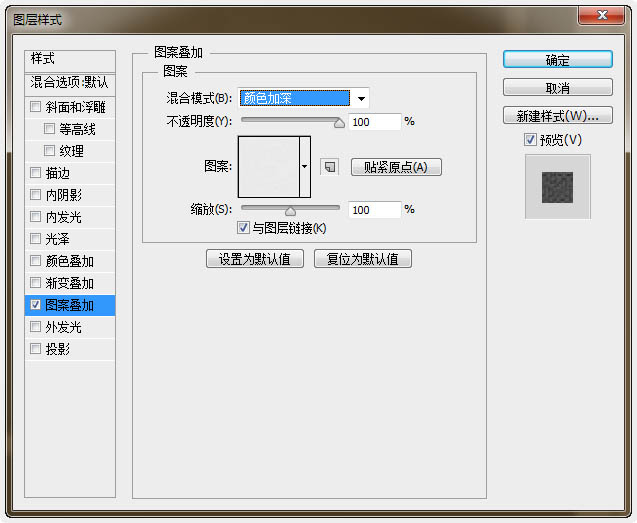Select the 描边 style entry label

click(x=57, y=173)
